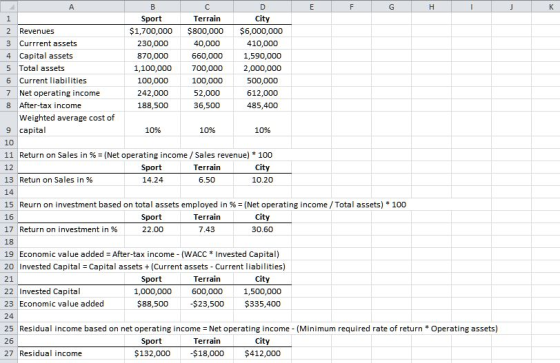Click current assets value 410,000

[262, 44]
